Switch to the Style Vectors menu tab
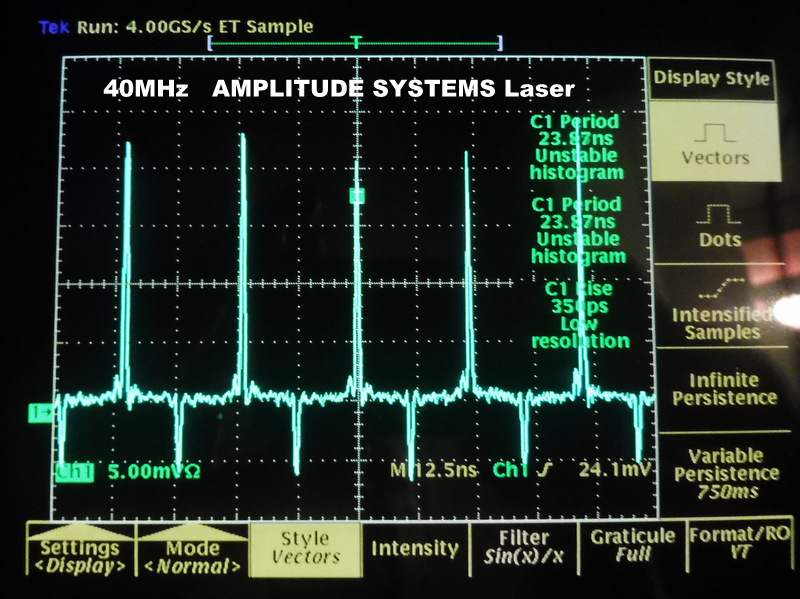 point(305,548)
